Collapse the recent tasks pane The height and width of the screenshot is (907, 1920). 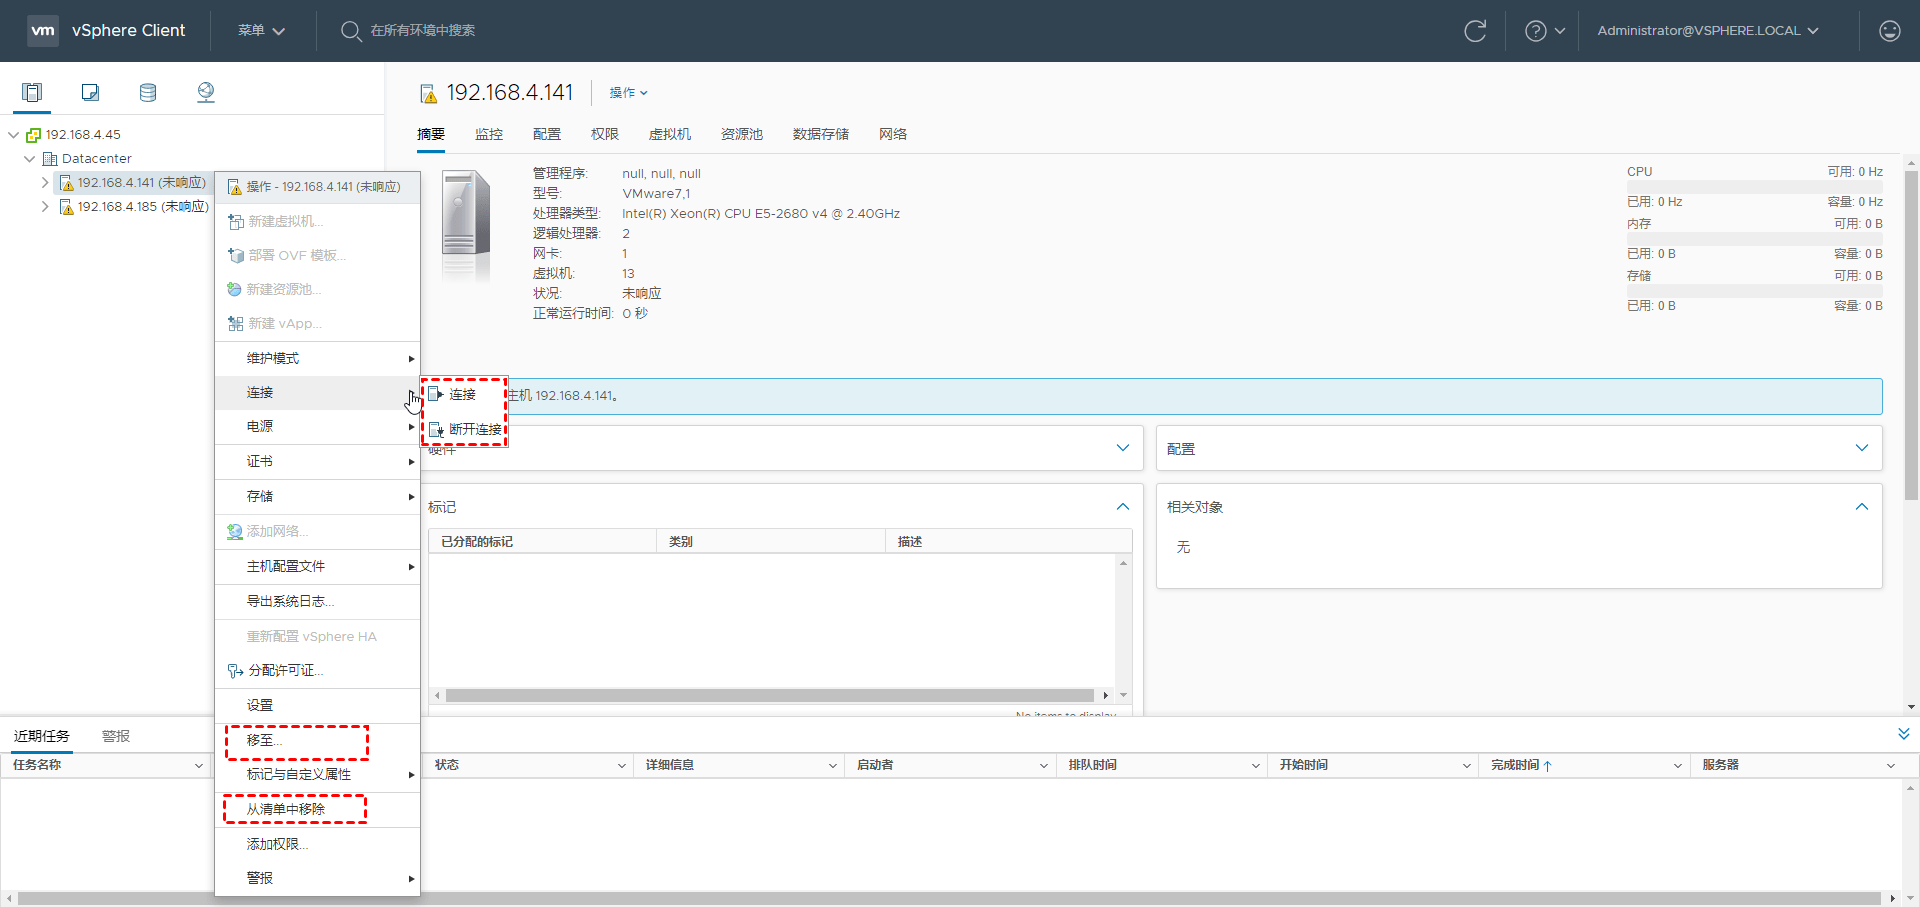click(x=1903, y=734)
